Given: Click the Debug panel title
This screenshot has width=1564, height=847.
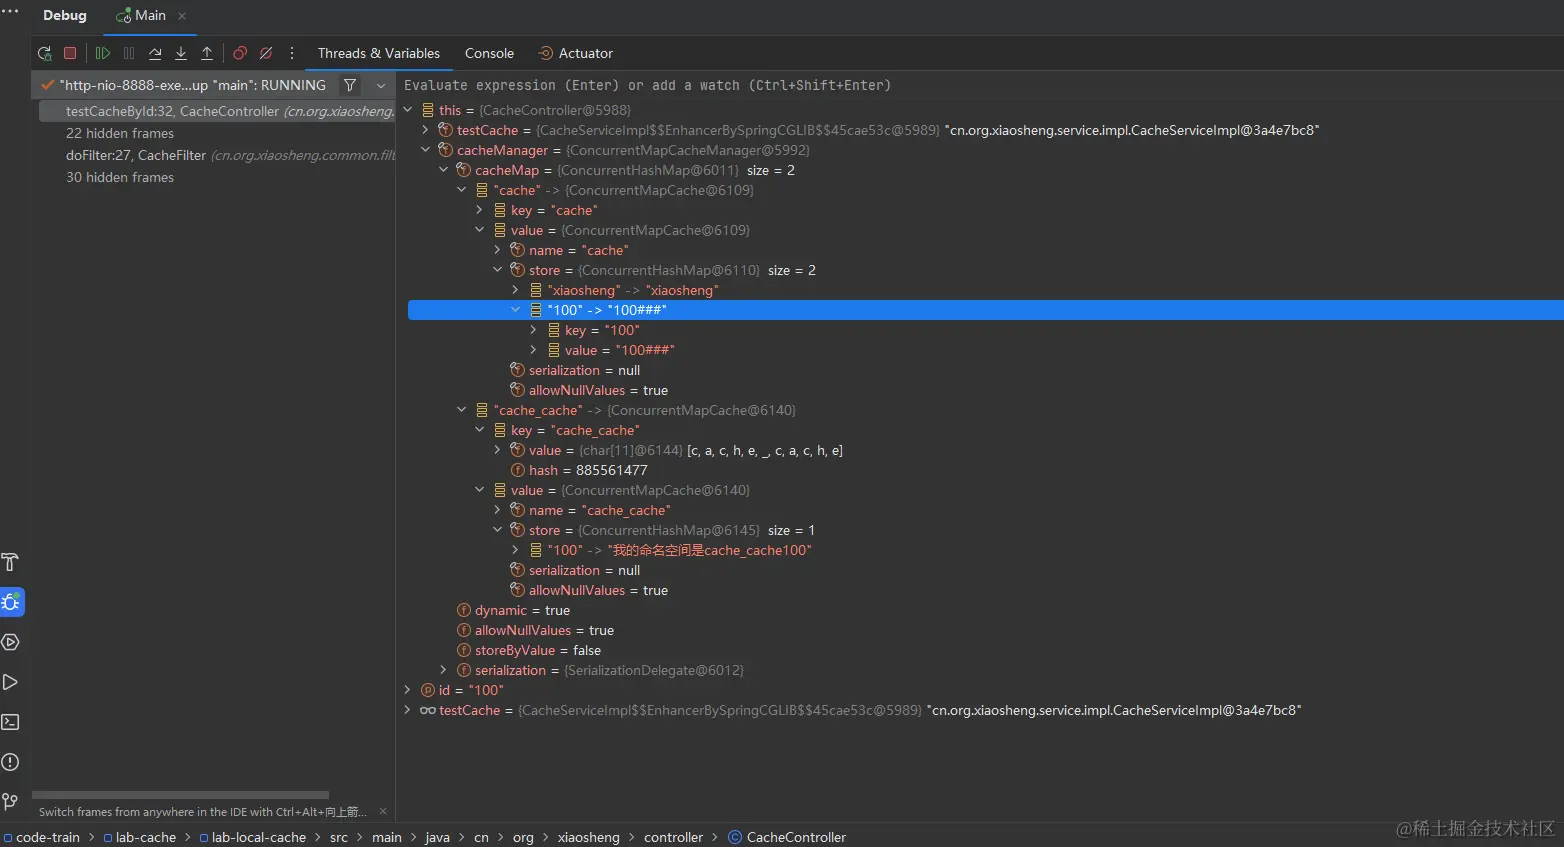Looking at the screenshot, I should pos(65,16).
